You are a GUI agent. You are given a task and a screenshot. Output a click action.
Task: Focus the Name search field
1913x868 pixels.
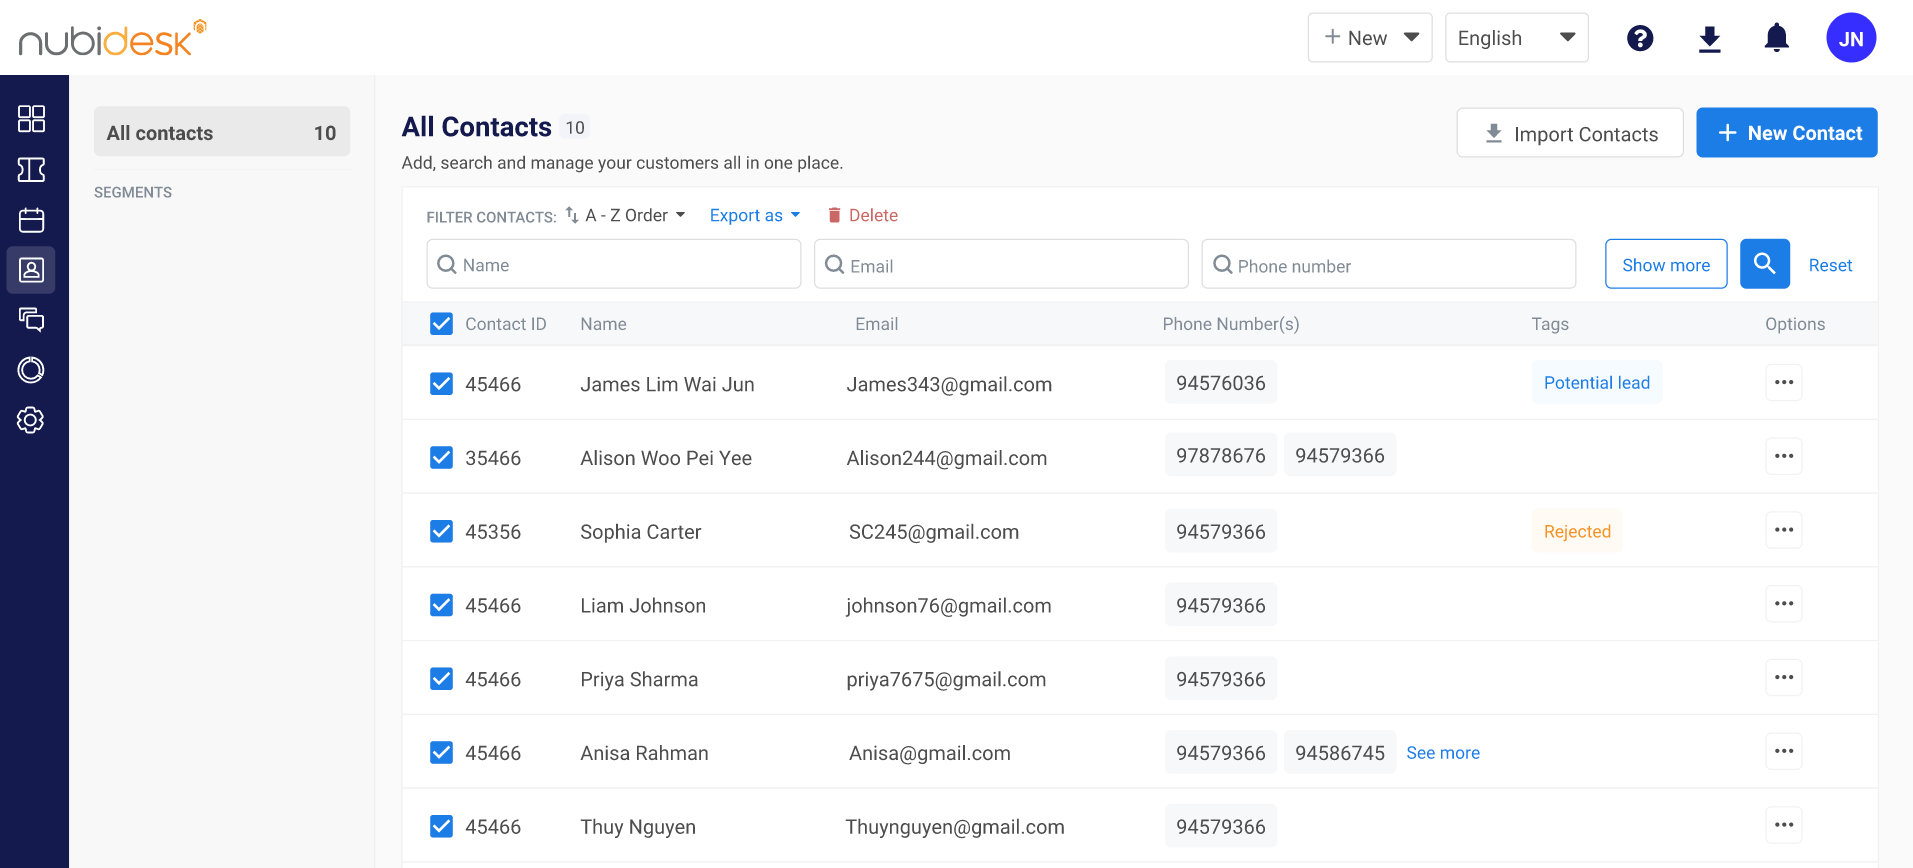click(x=614, y=264)
